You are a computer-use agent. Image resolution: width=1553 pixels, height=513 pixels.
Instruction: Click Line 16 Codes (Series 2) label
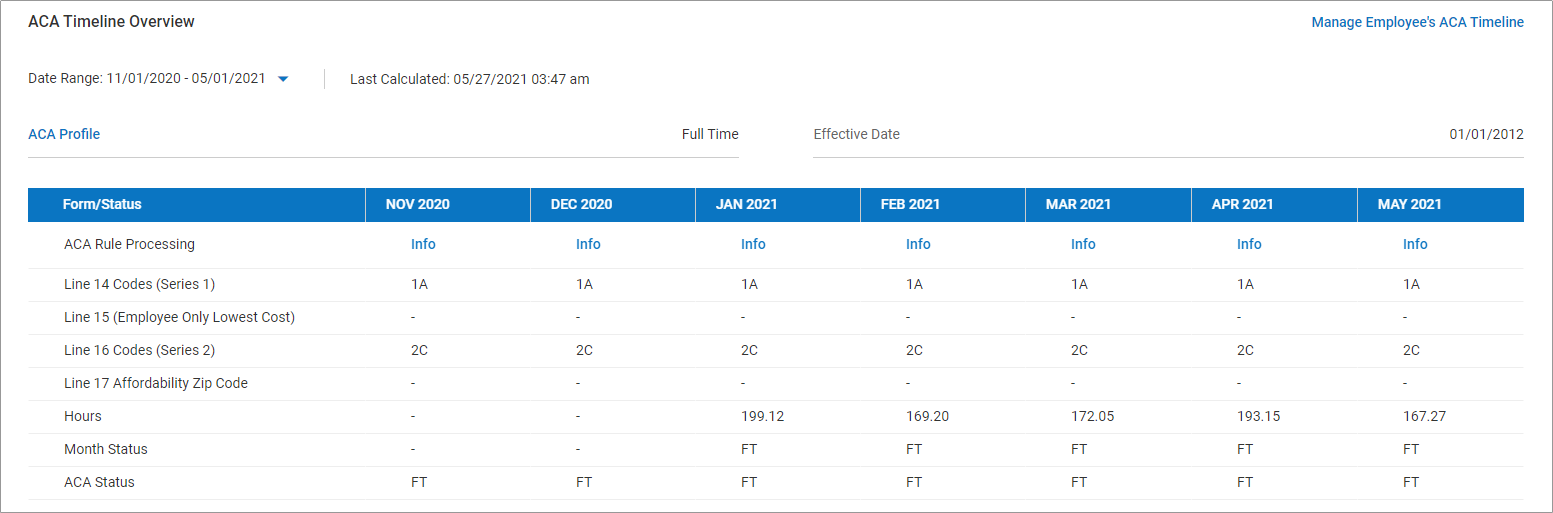pos(139,350)
